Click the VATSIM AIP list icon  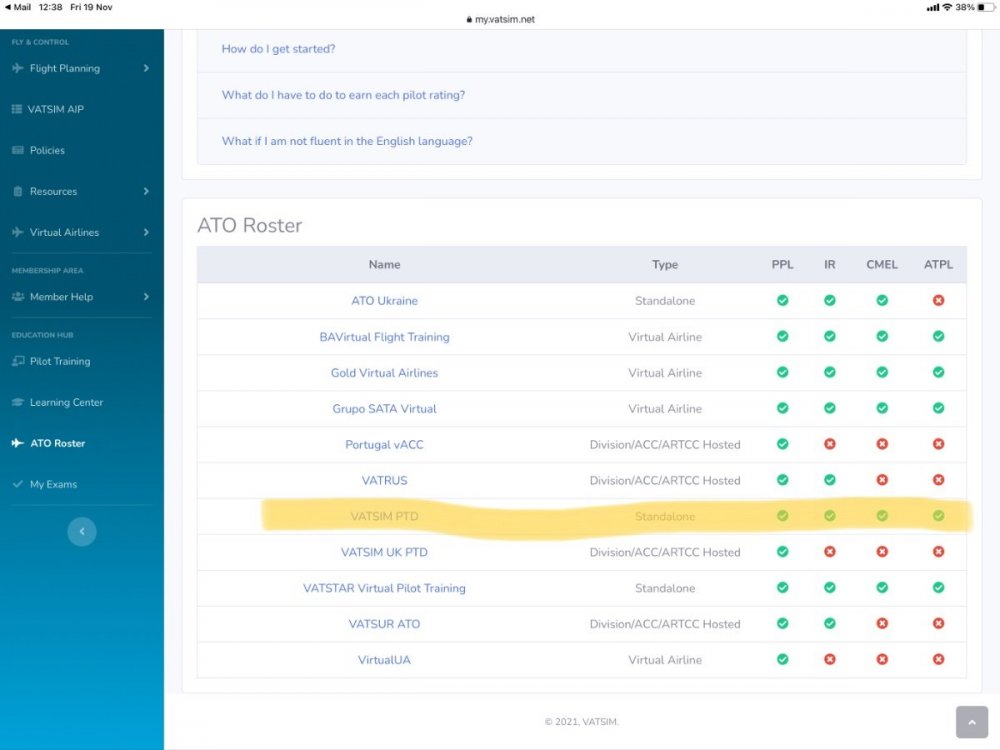(18, 110)
